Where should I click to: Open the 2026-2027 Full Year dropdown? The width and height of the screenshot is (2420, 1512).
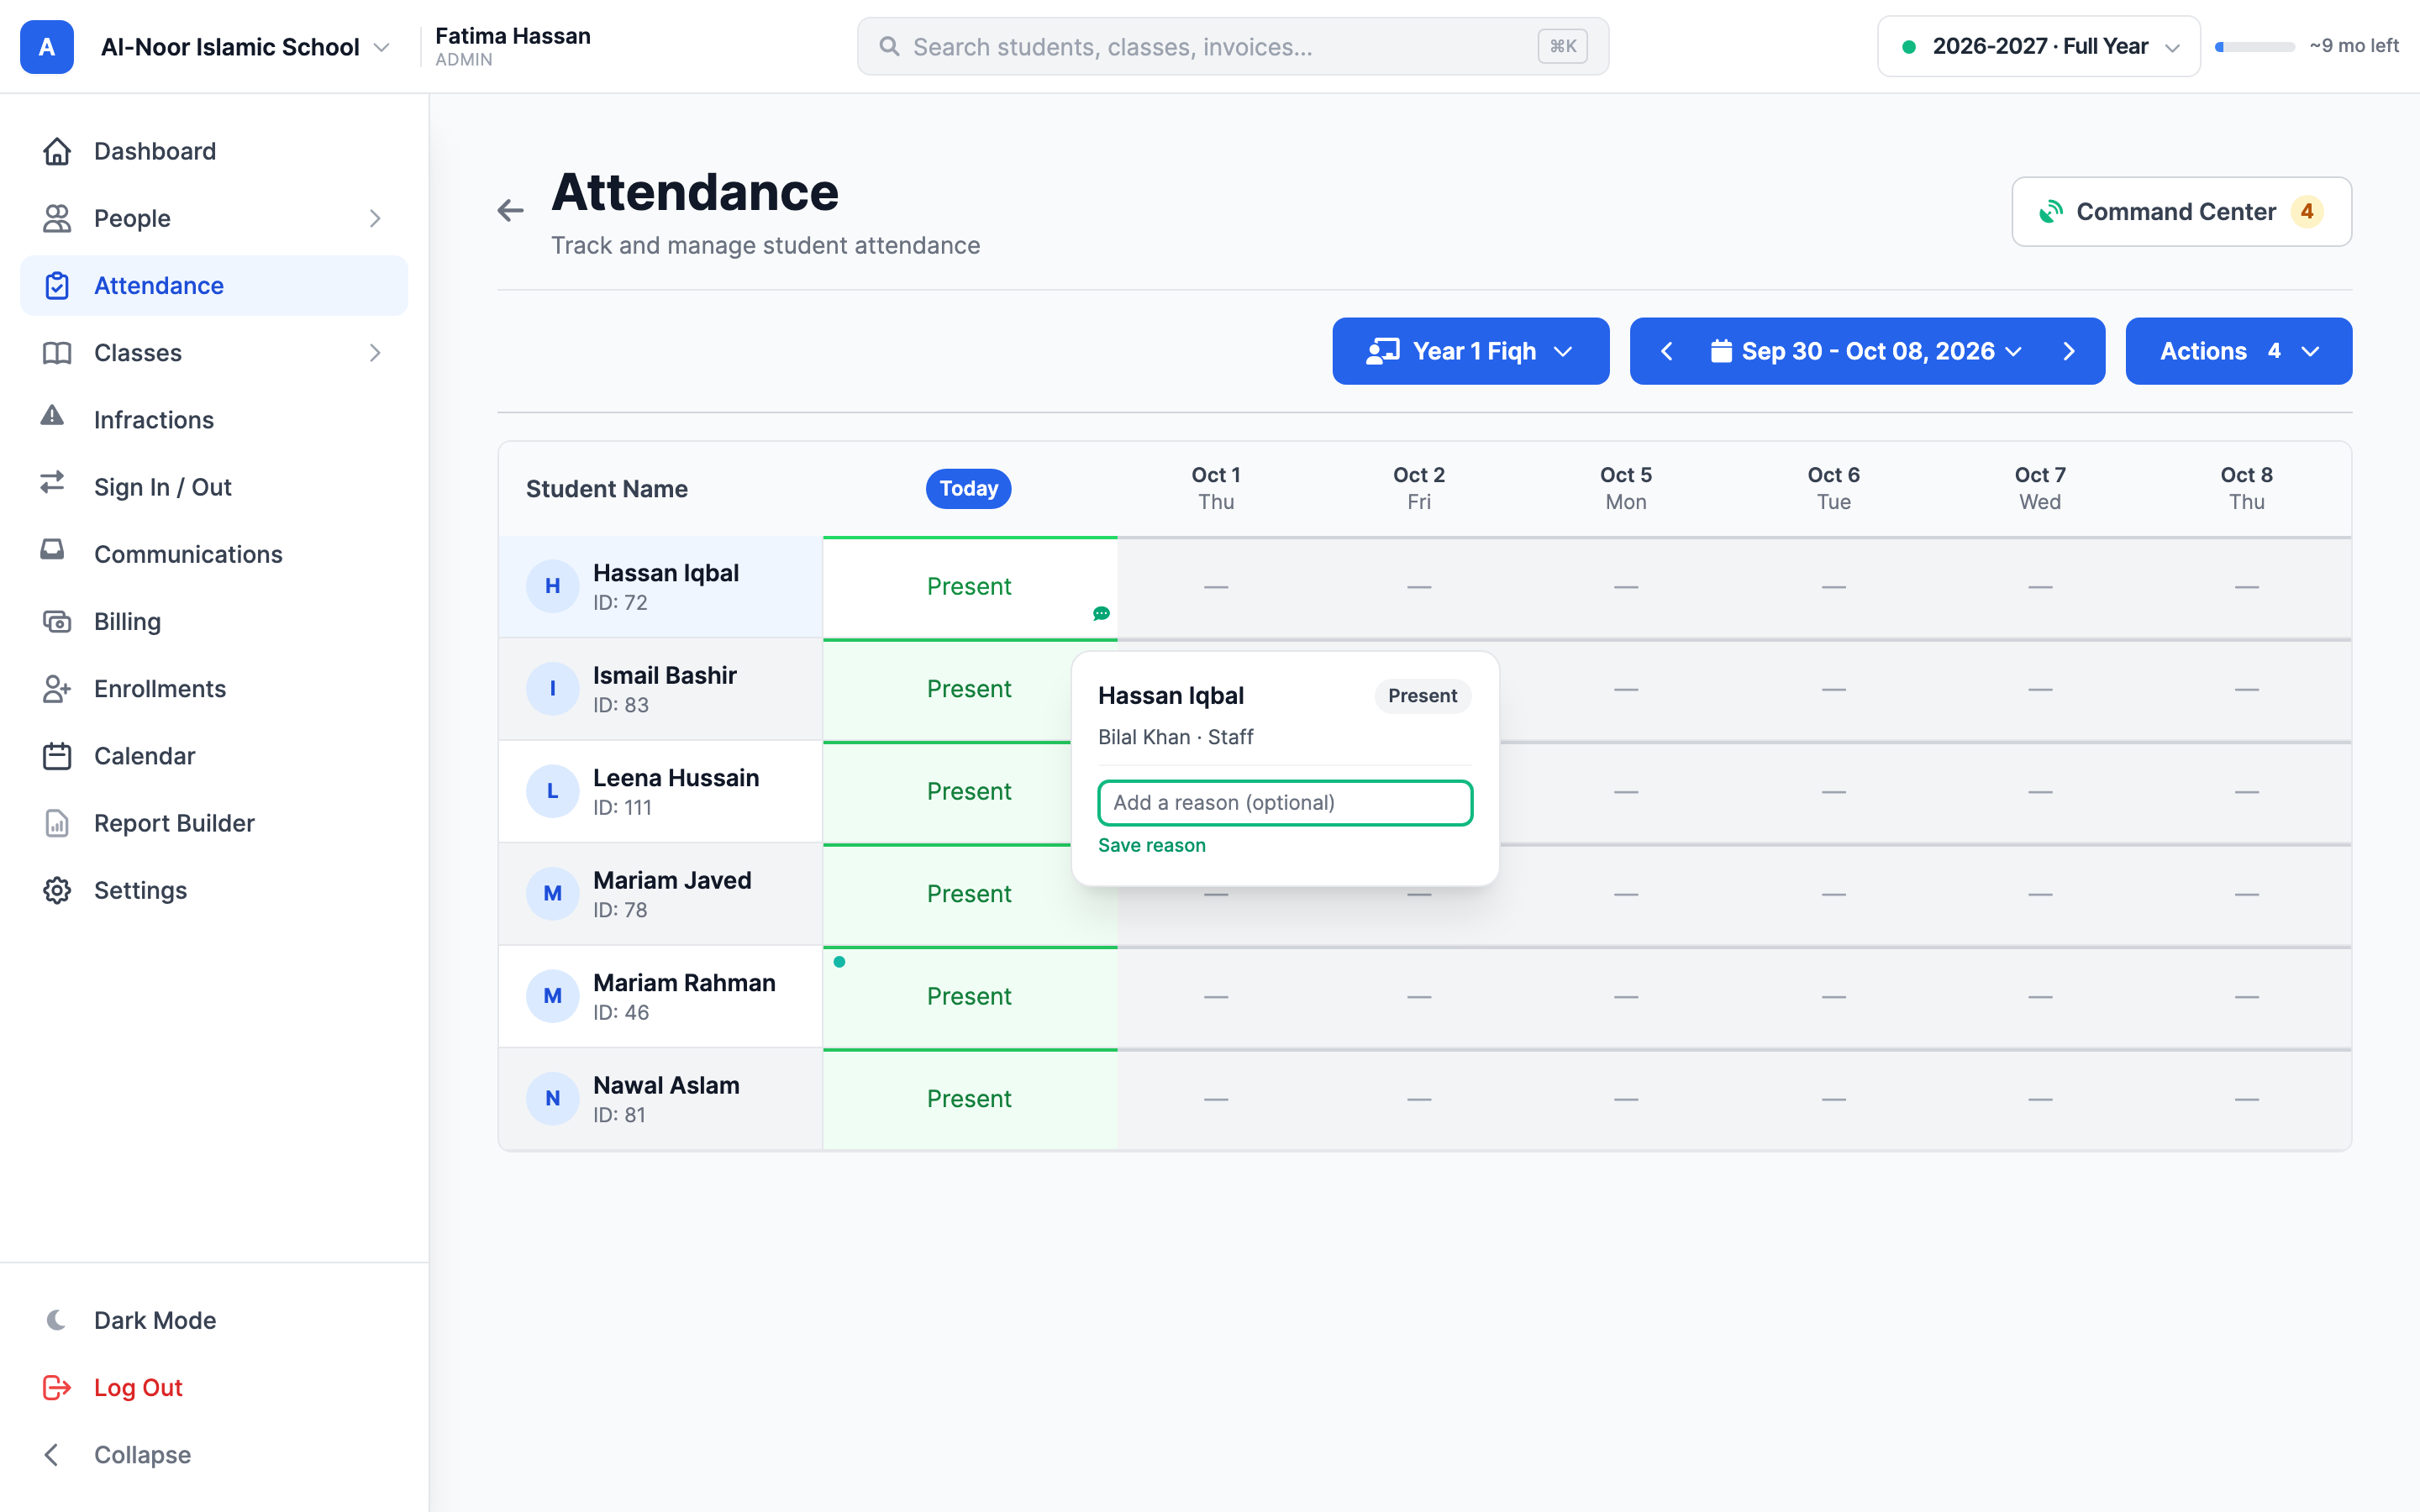(2038, 46)
